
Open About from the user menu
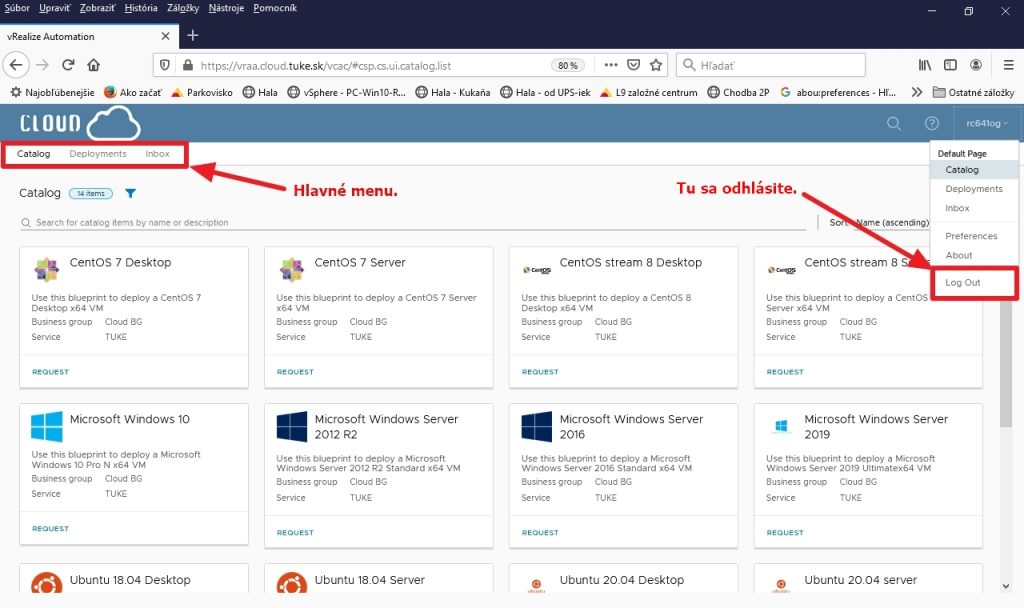[x=959, y=255]
